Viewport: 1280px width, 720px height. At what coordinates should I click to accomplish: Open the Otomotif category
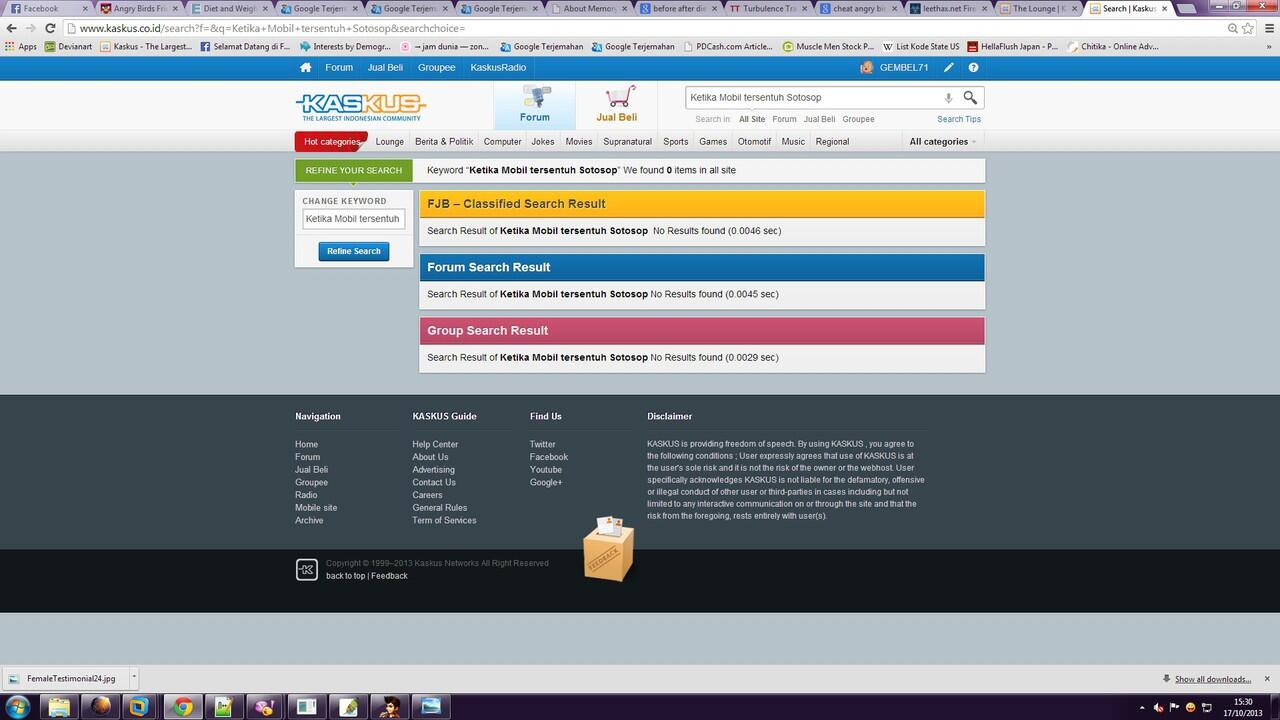point(754,141)
